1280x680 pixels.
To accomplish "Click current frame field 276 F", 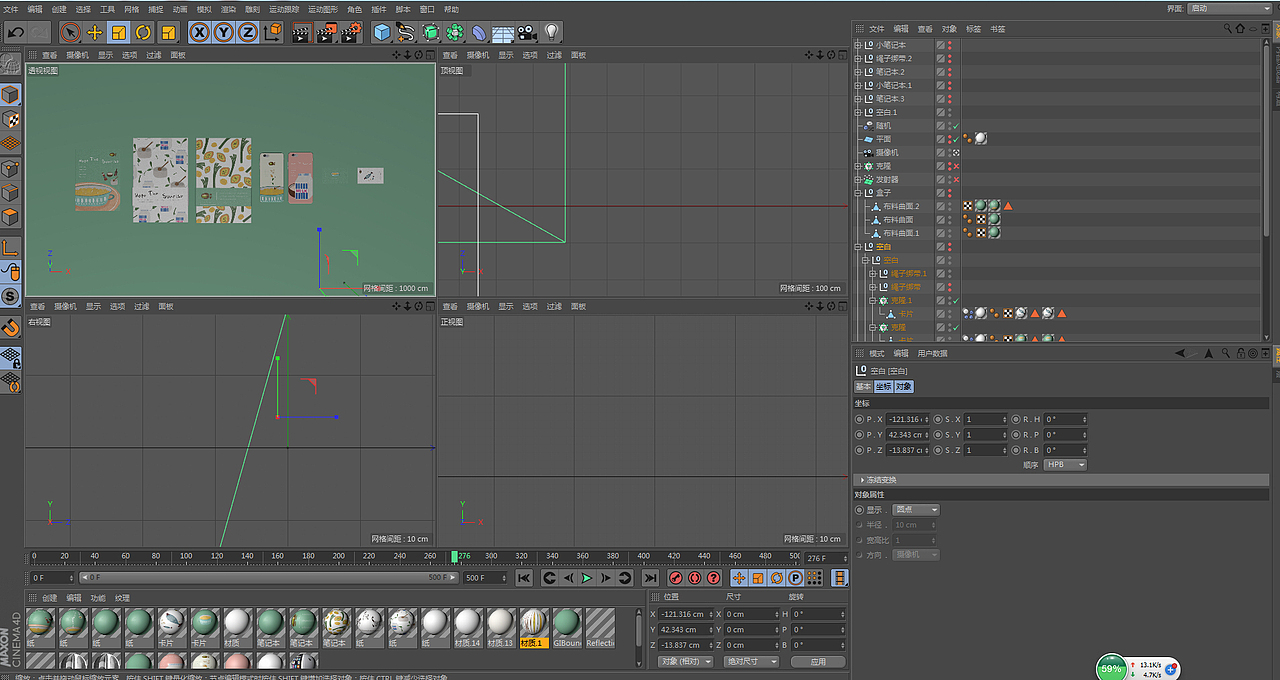I will (826, 559).
